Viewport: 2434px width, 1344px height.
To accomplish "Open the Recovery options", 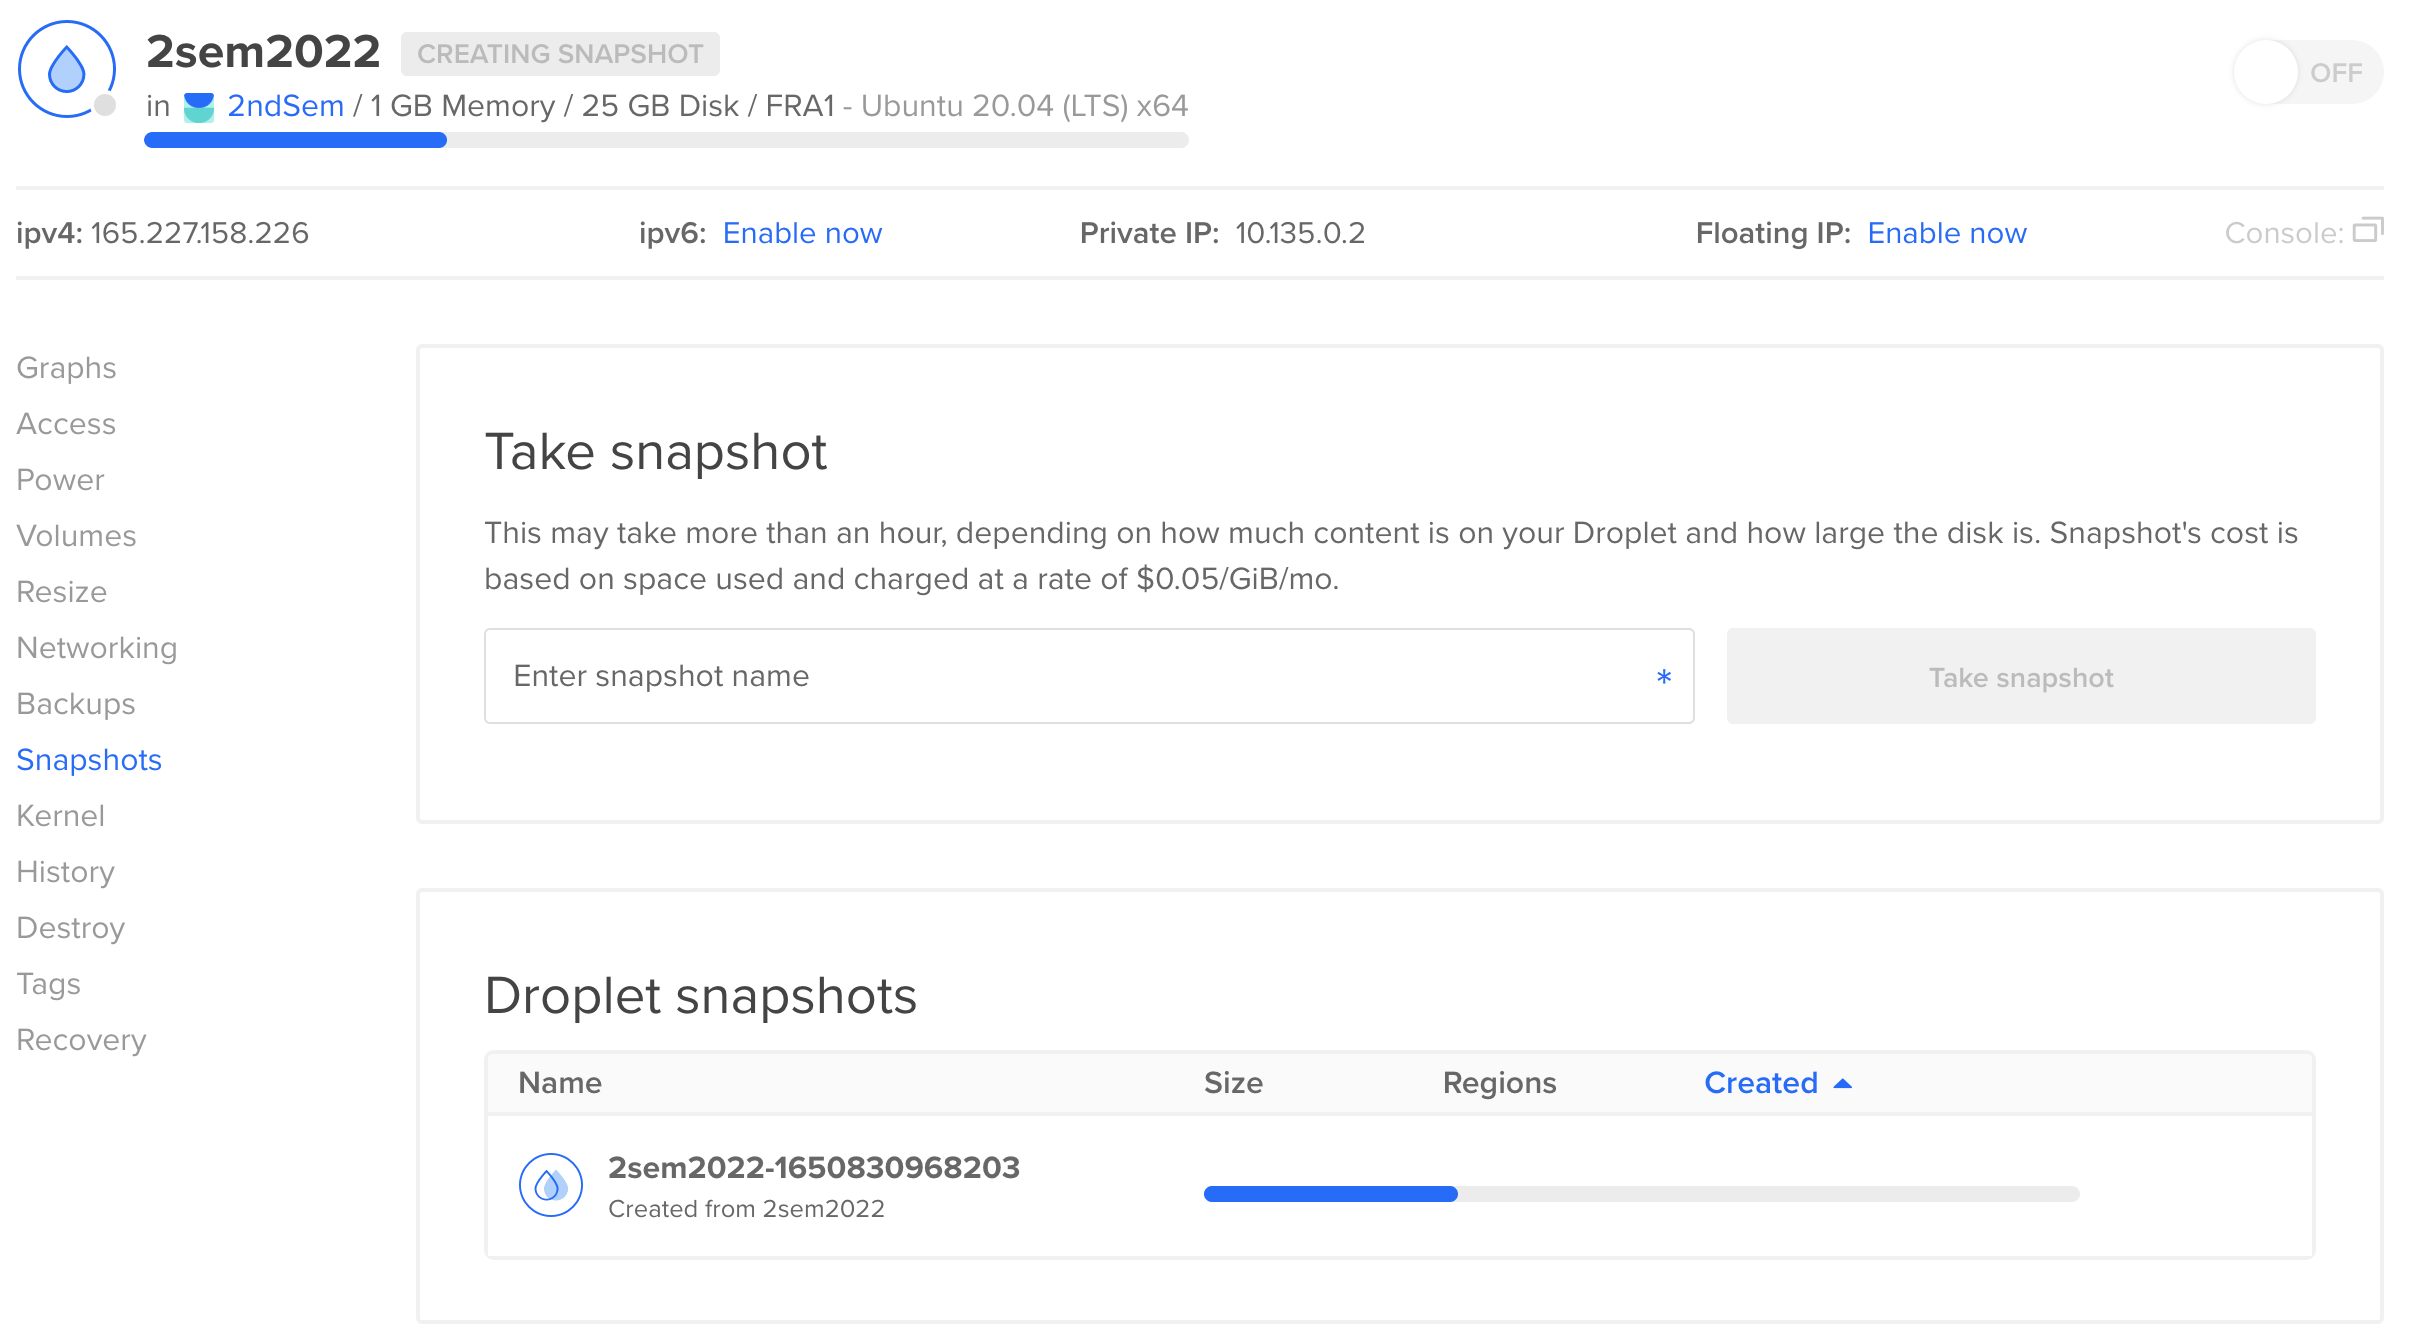I will pos(81,1039).
